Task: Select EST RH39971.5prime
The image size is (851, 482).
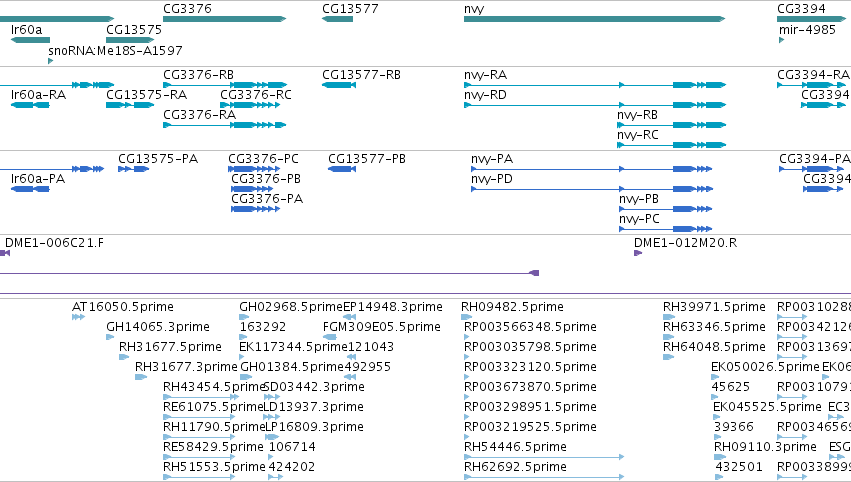Action: pos(669,317)
